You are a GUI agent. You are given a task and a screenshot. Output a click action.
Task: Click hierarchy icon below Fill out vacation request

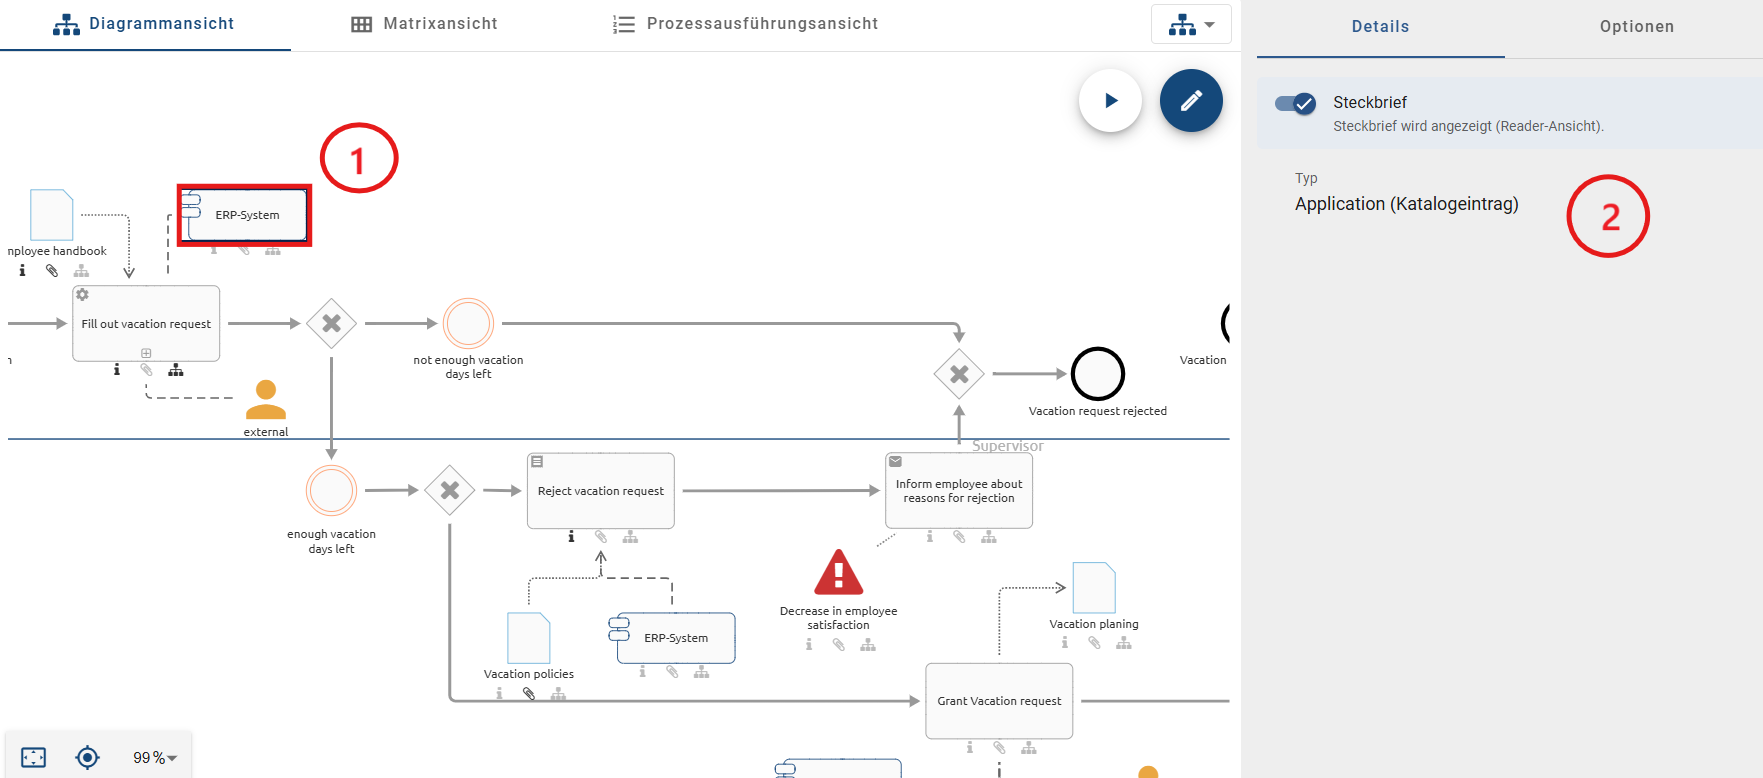click(176, 370)
